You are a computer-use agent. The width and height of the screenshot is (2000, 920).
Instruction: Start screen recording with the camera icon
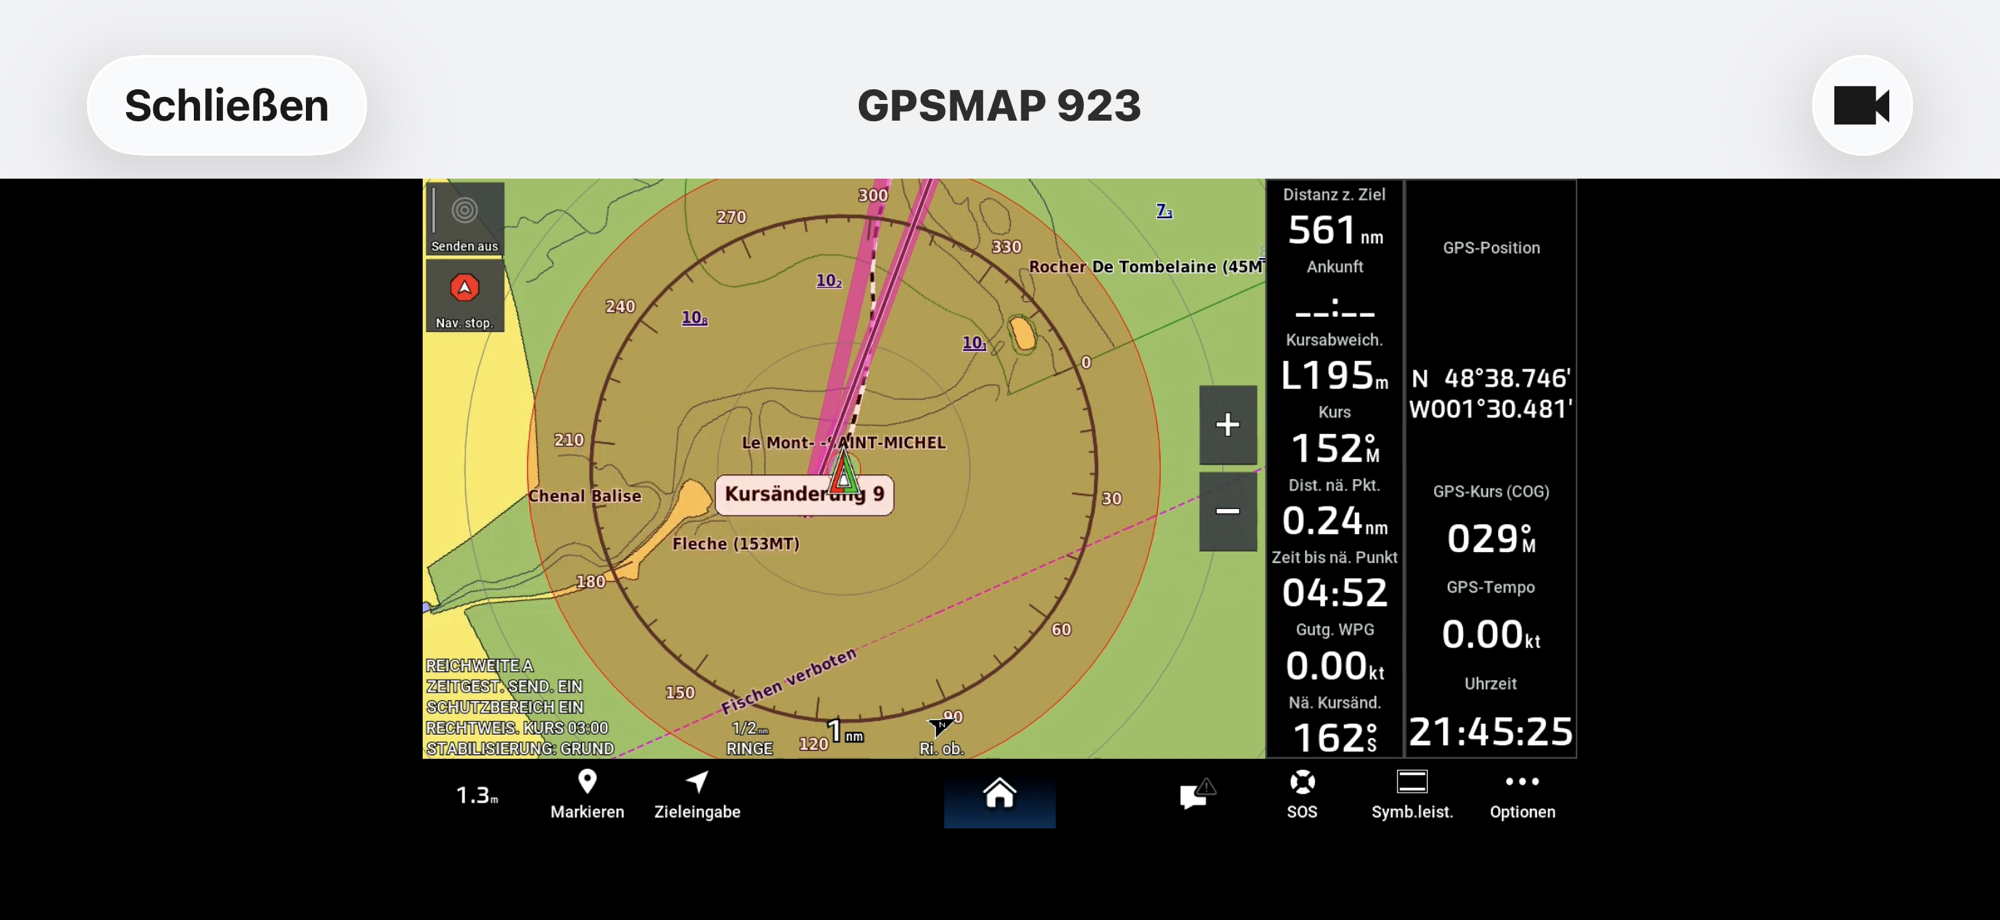[1862, 105]
